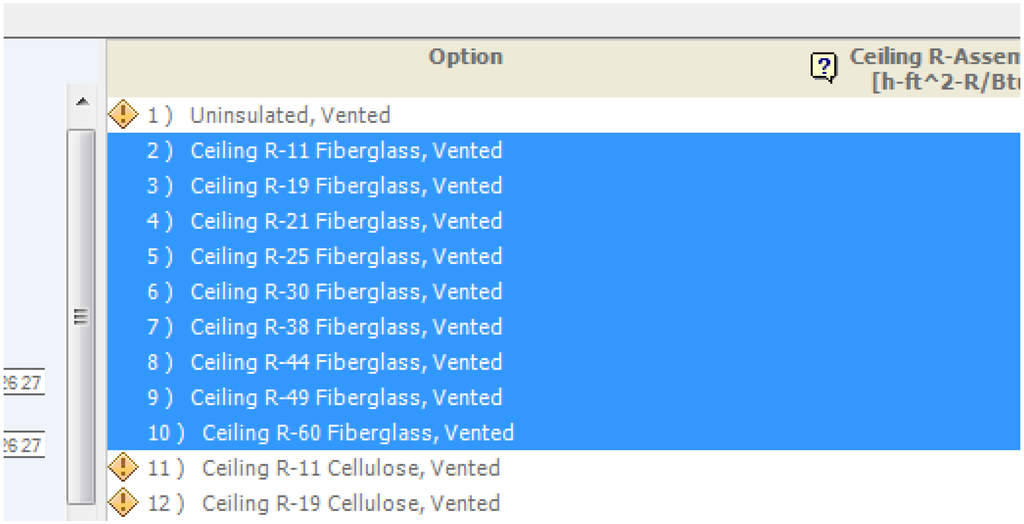Click the help question mark icon
The width and height of the screenshot is (1024, 524).
tap(822, 68)
